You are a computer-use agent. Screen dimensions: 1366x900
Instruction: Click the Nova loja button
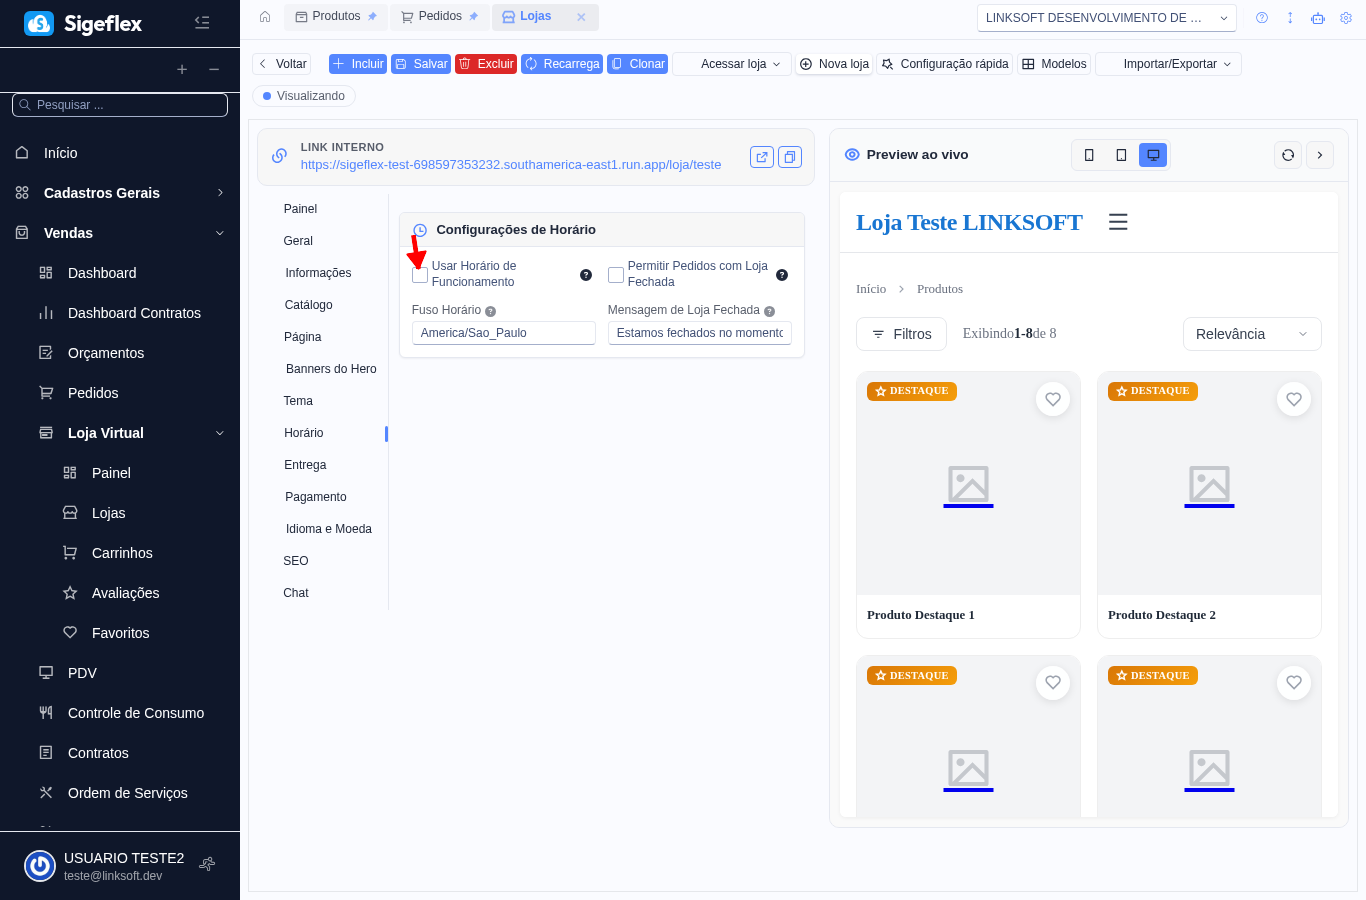pyautogui.click(x=834, y=64)
